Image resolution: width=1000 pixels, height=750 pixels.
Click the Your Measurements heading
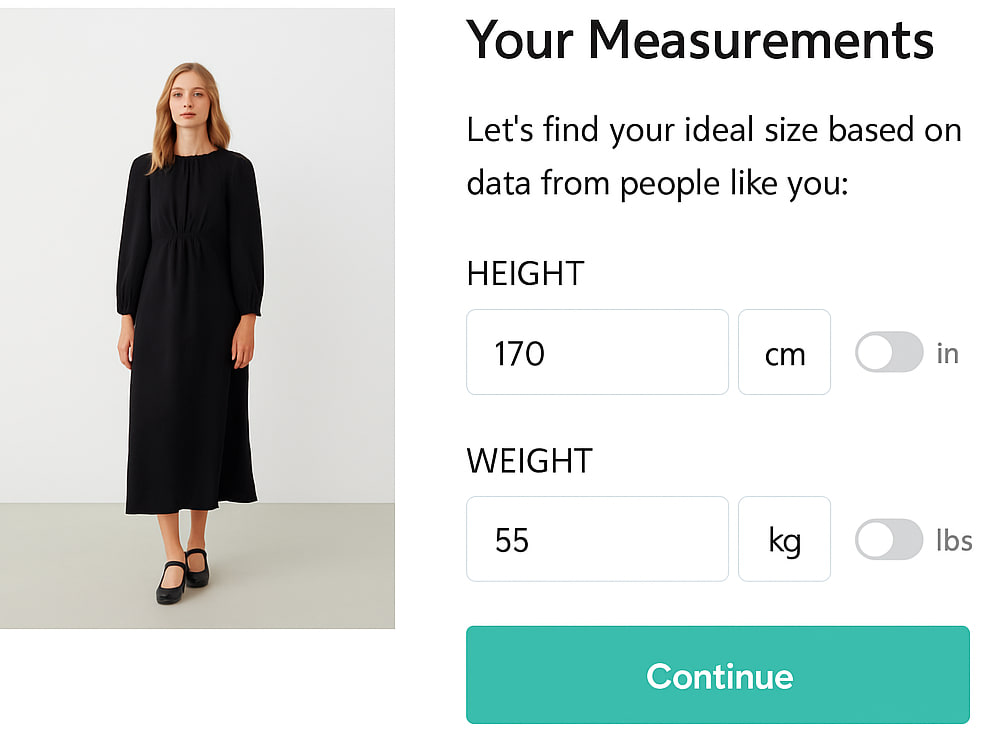click(x=700, y=40)
